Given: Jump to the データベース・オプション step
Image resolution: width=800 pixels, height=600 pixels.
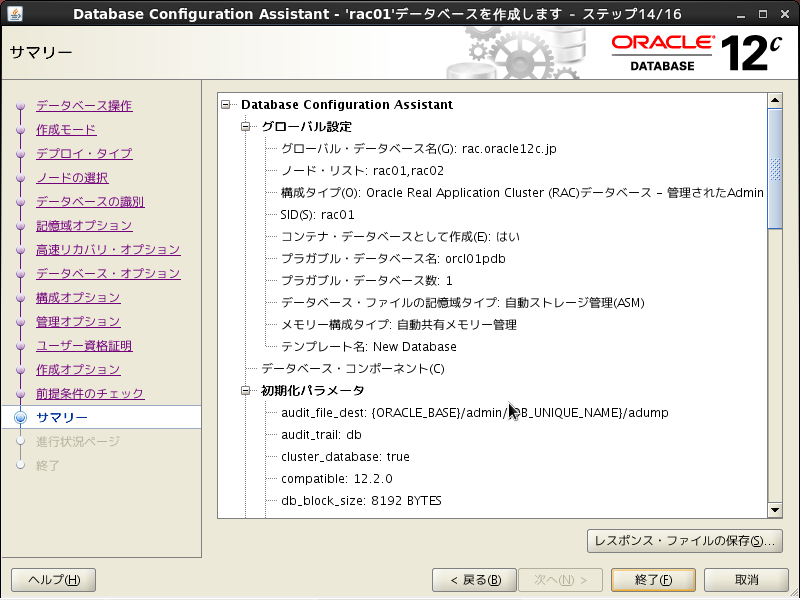Looking at the screenshot, I should 108,273.
